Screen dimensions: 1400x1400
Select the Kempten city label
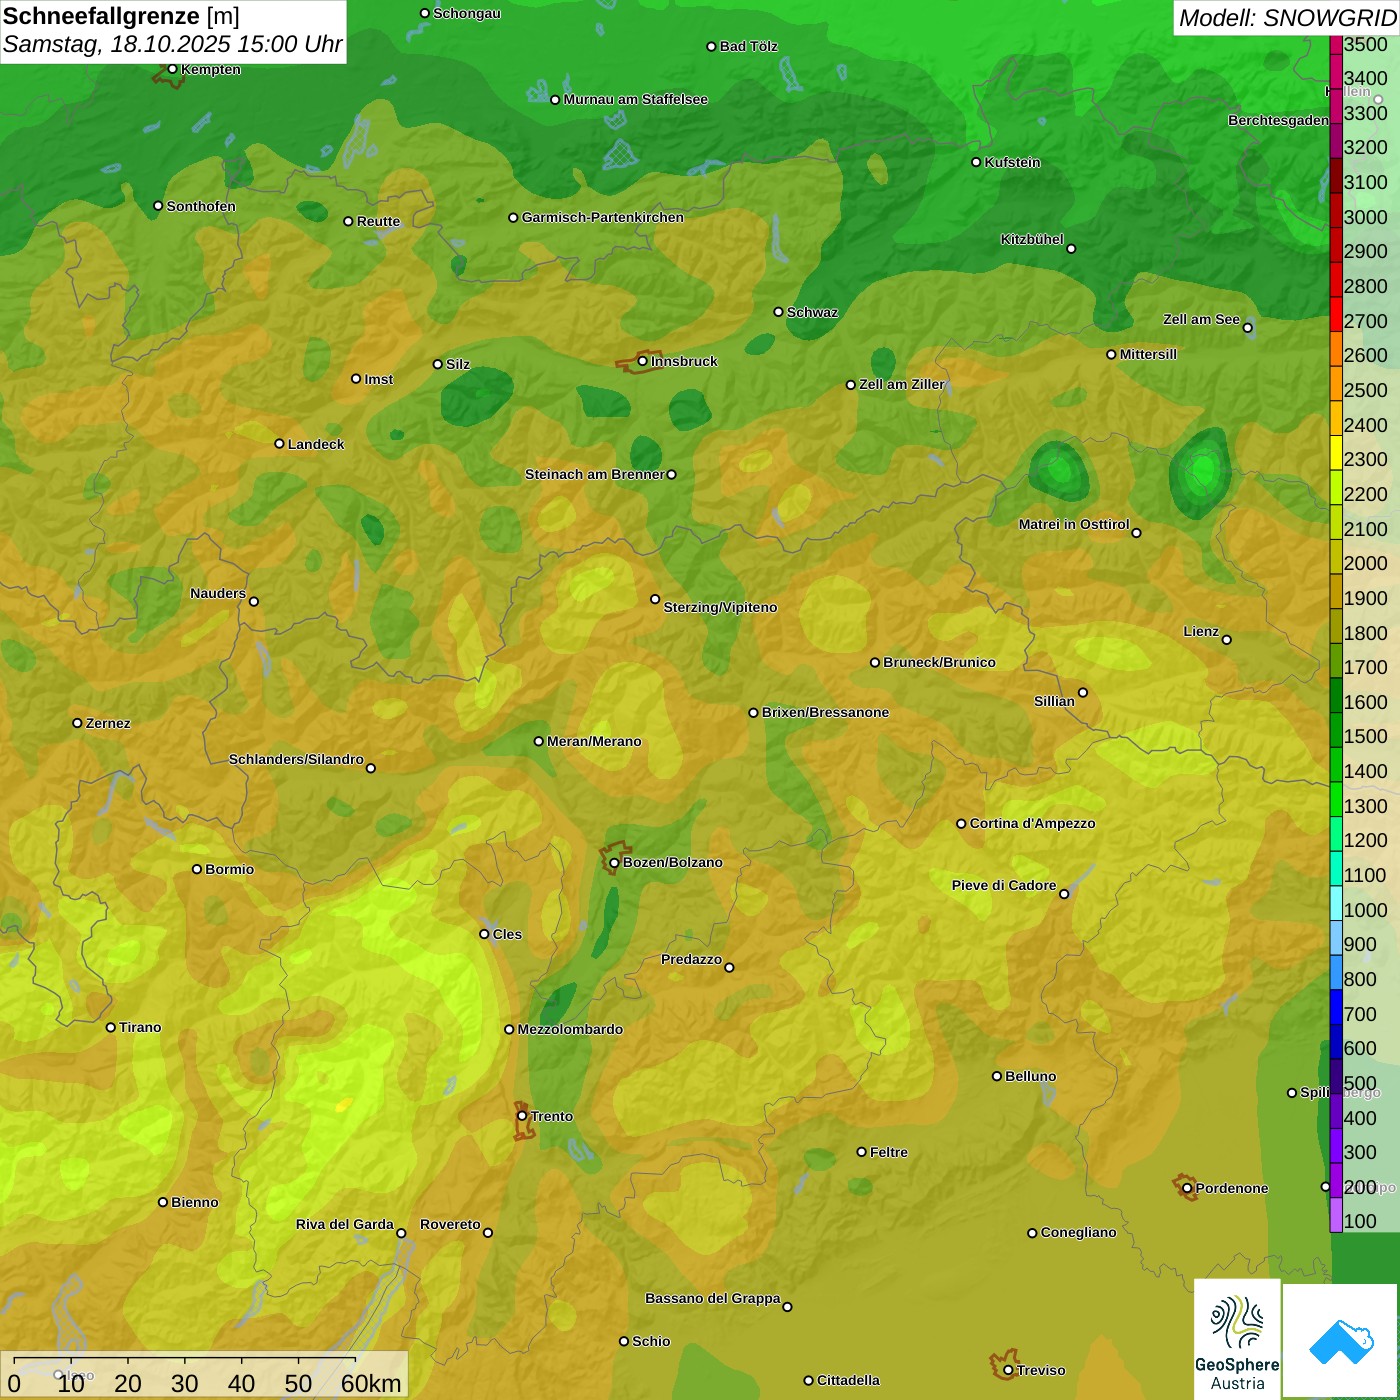click(211, 69)
